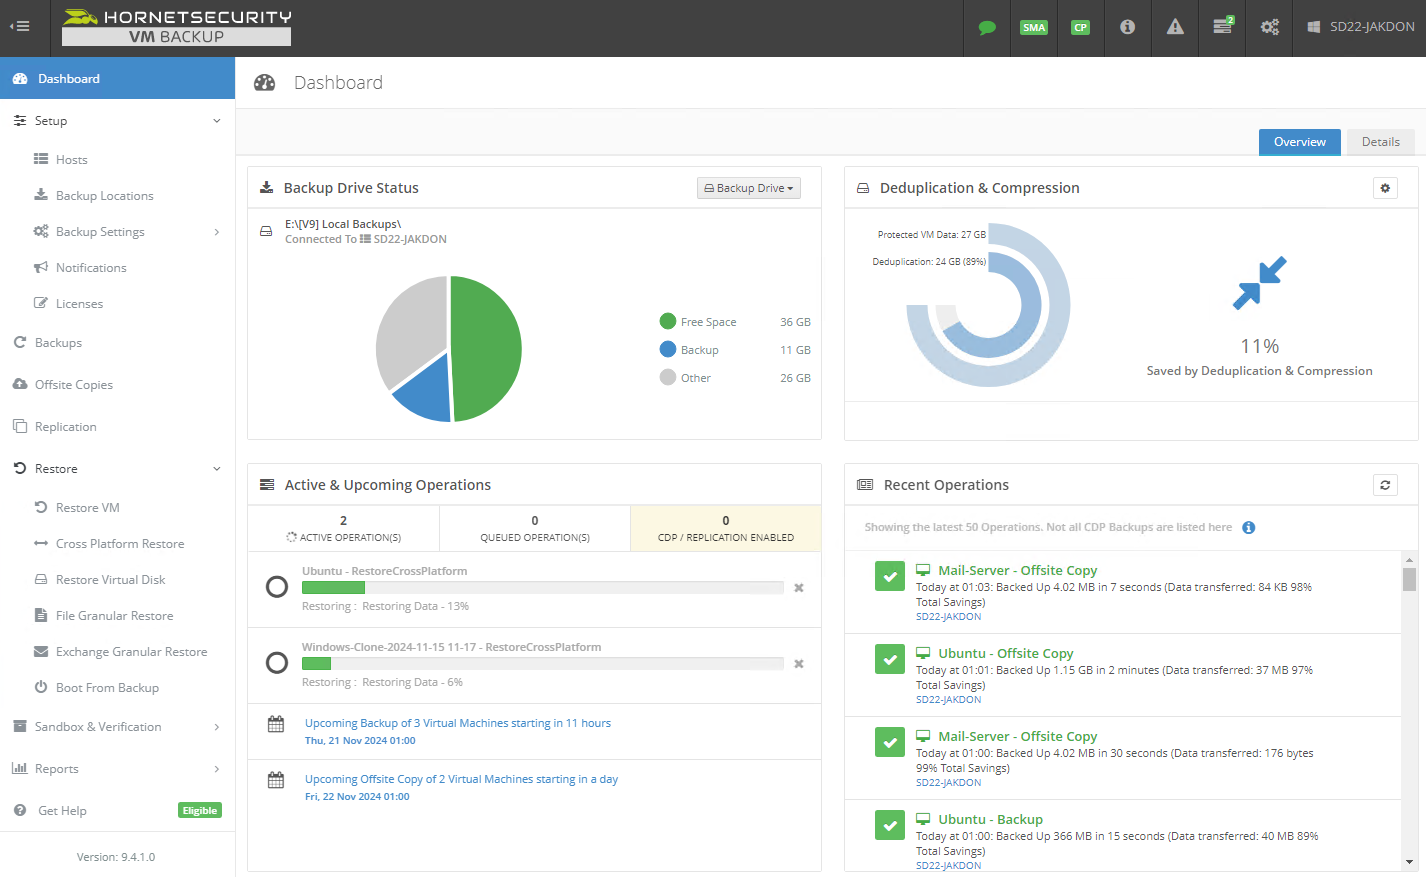Open Deduplication & Compression gear settings

pos(1385,188)
